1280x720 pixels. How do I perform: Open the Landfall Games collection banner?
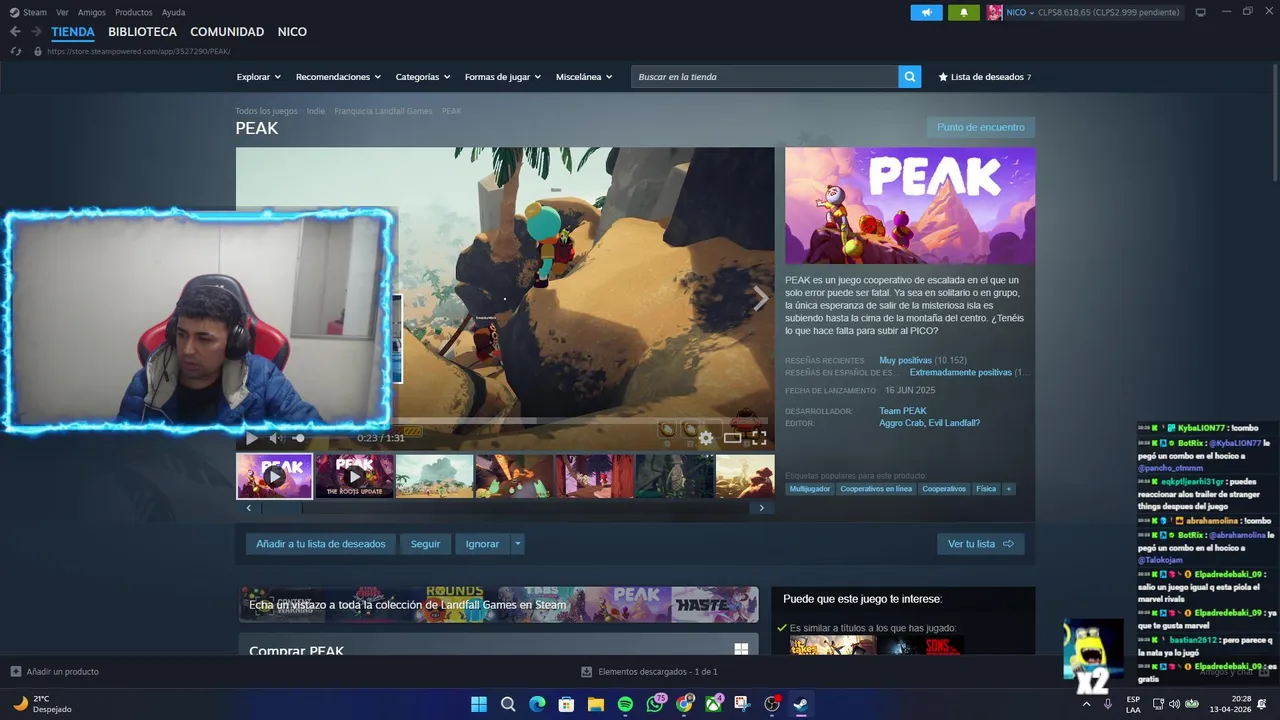pos(498,604)
